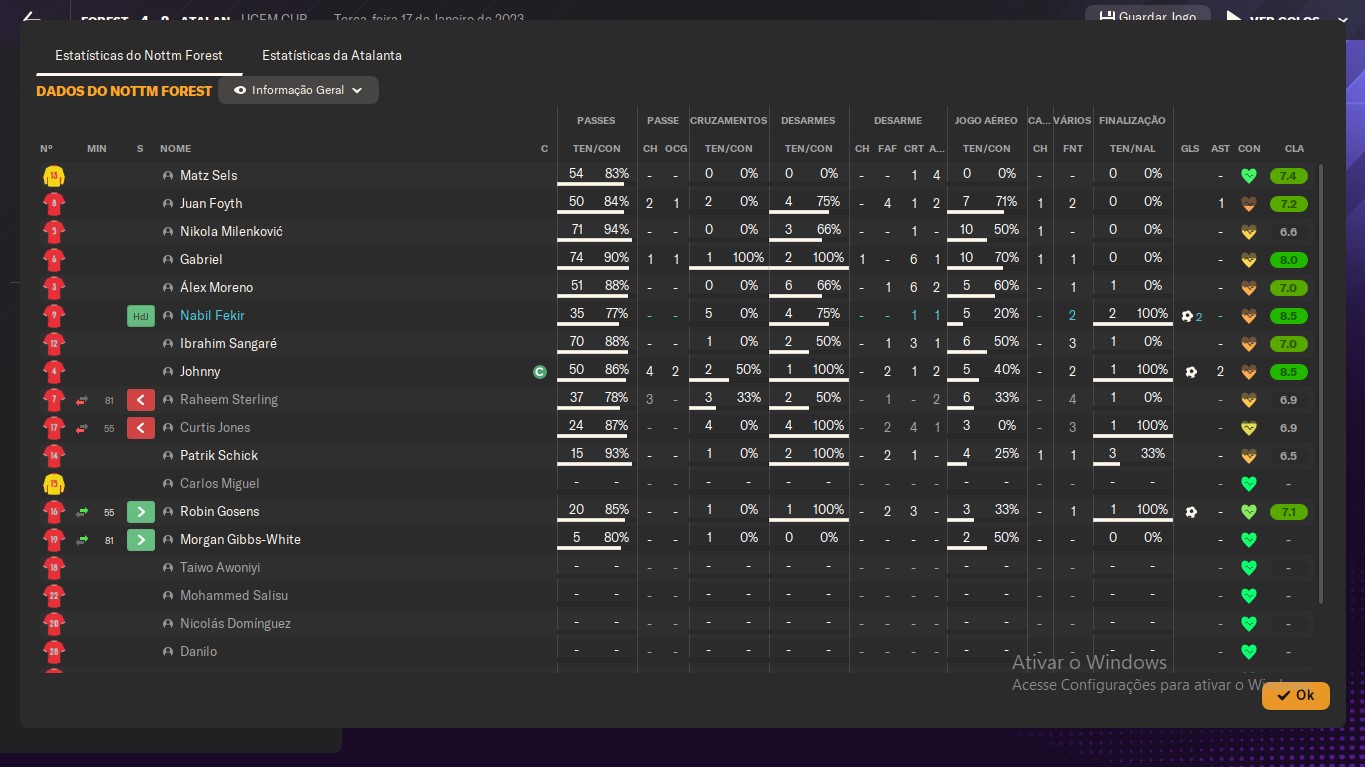Click the Guardar Jogo button

pos(1148,17)
